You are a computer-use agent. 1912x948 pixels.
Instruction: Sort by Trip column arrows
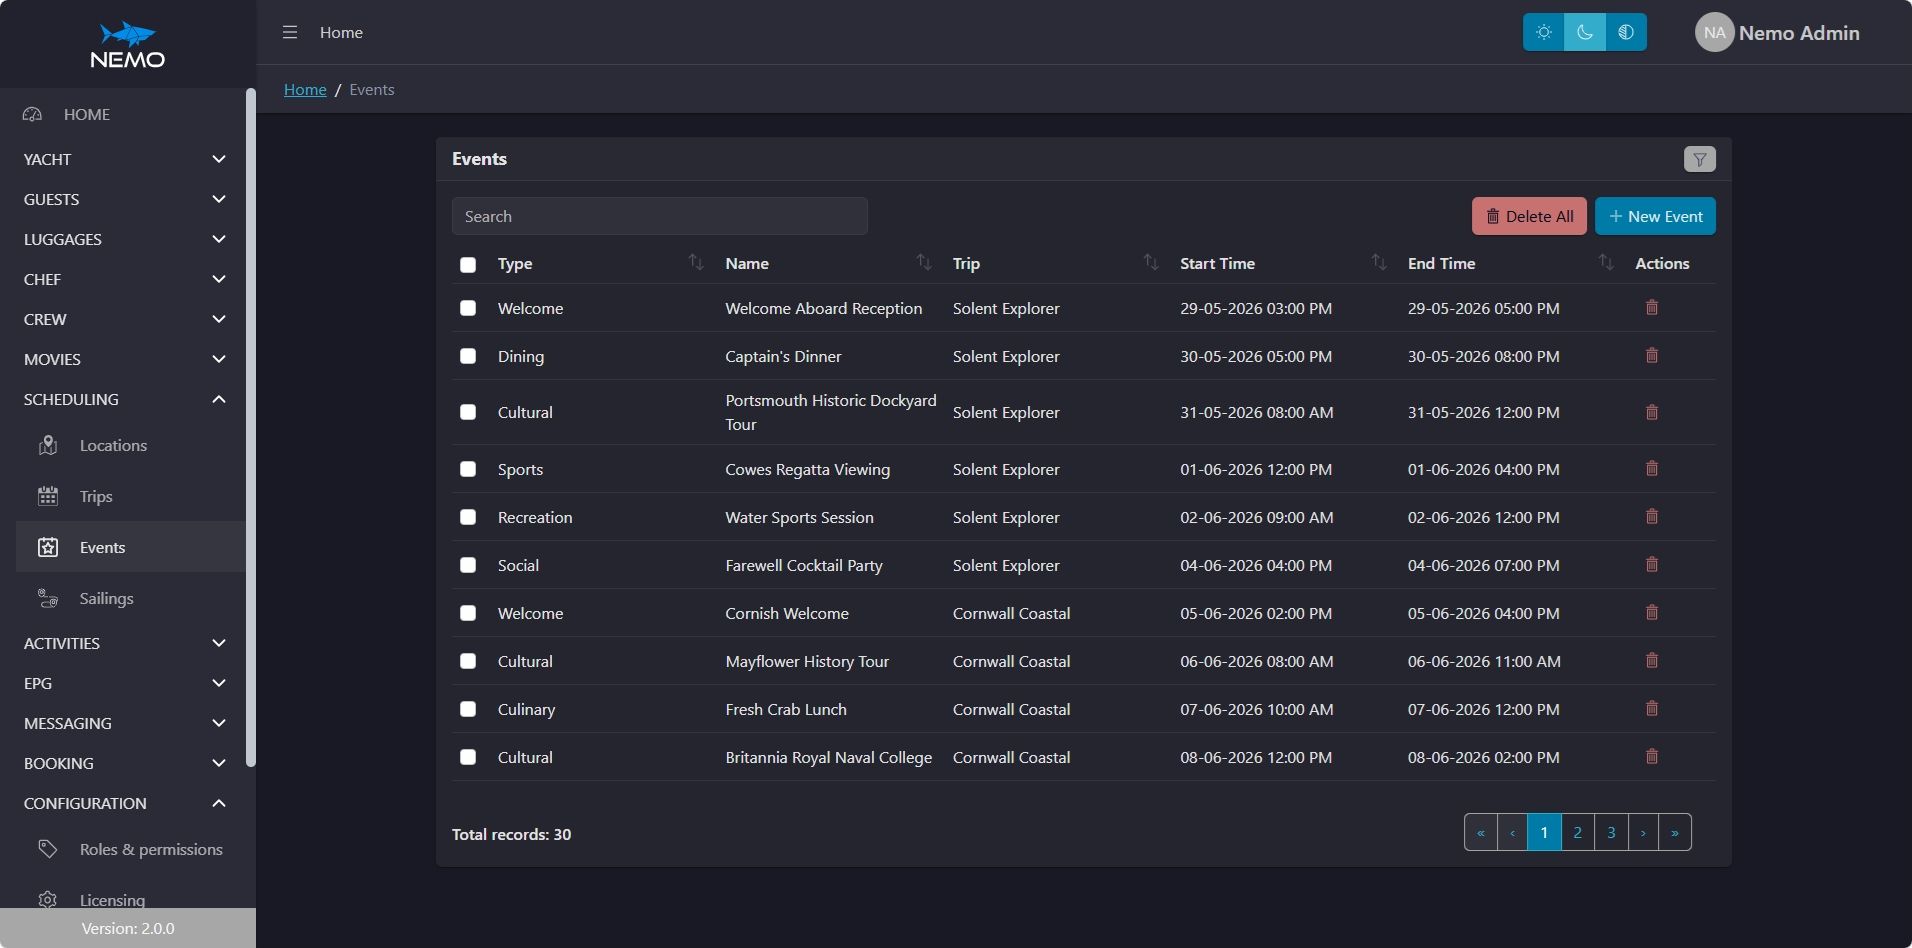pos(1151,262)
